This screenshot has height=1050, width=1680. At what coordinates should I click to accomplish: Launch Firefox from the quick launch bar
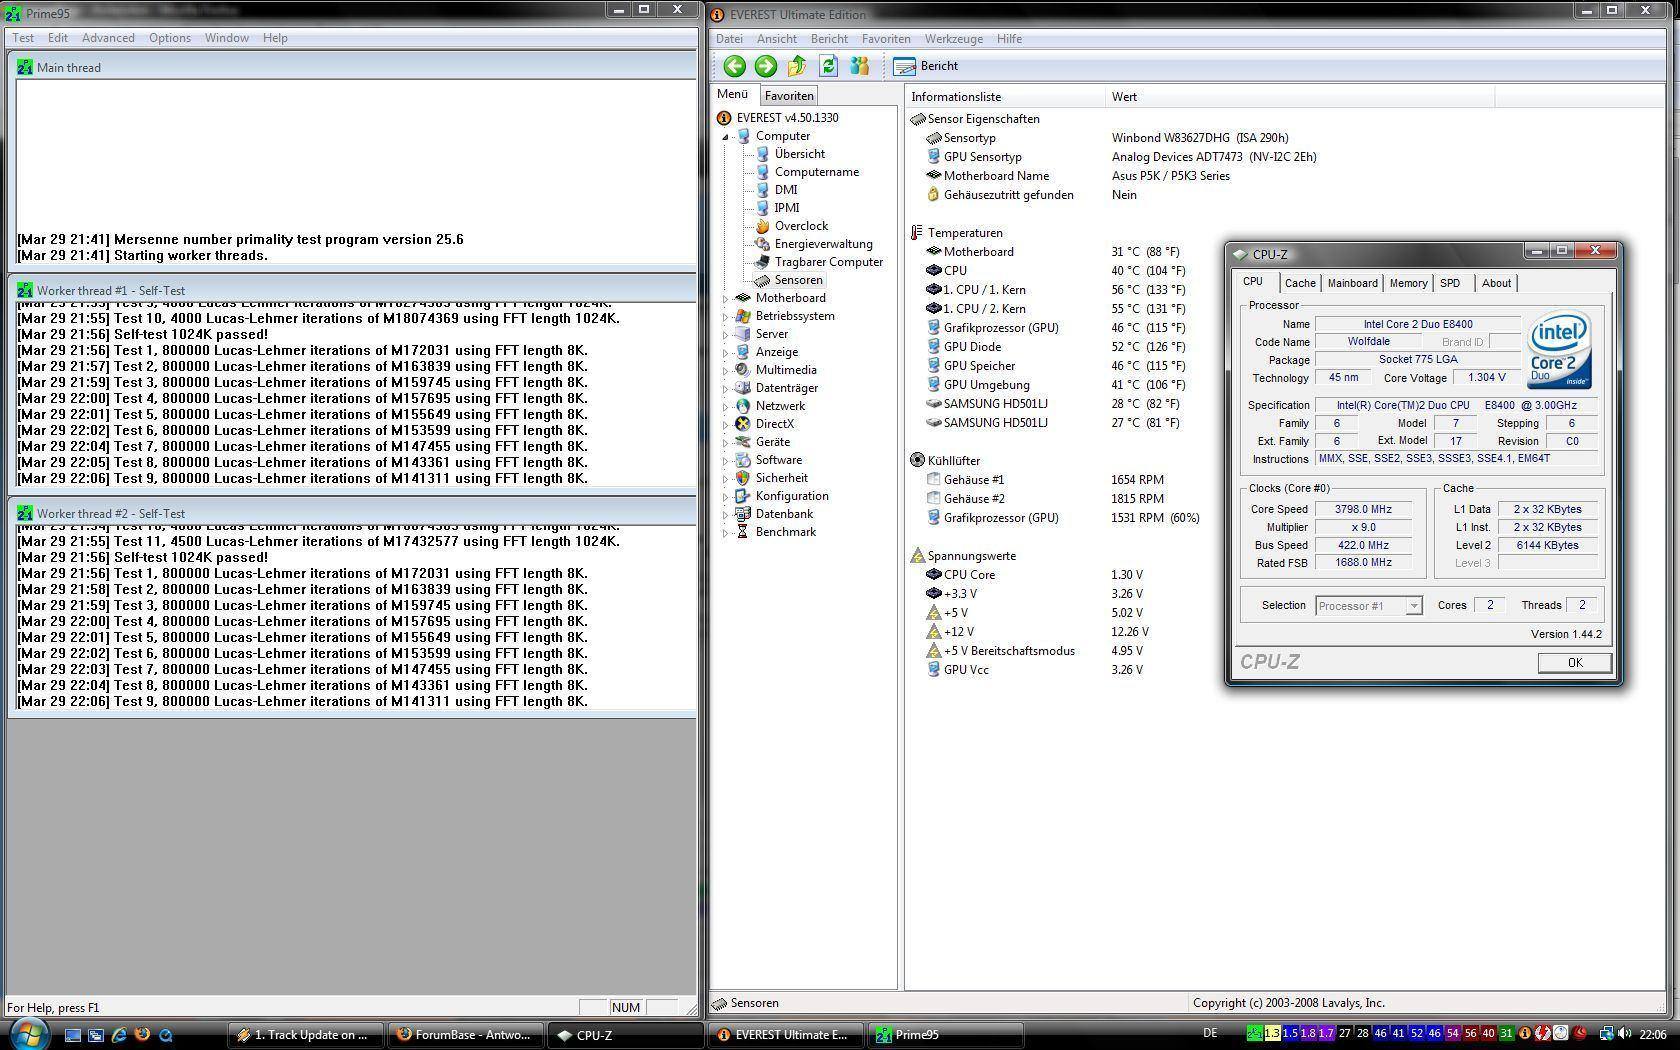pyautogui.click(x=142, y=1035)
